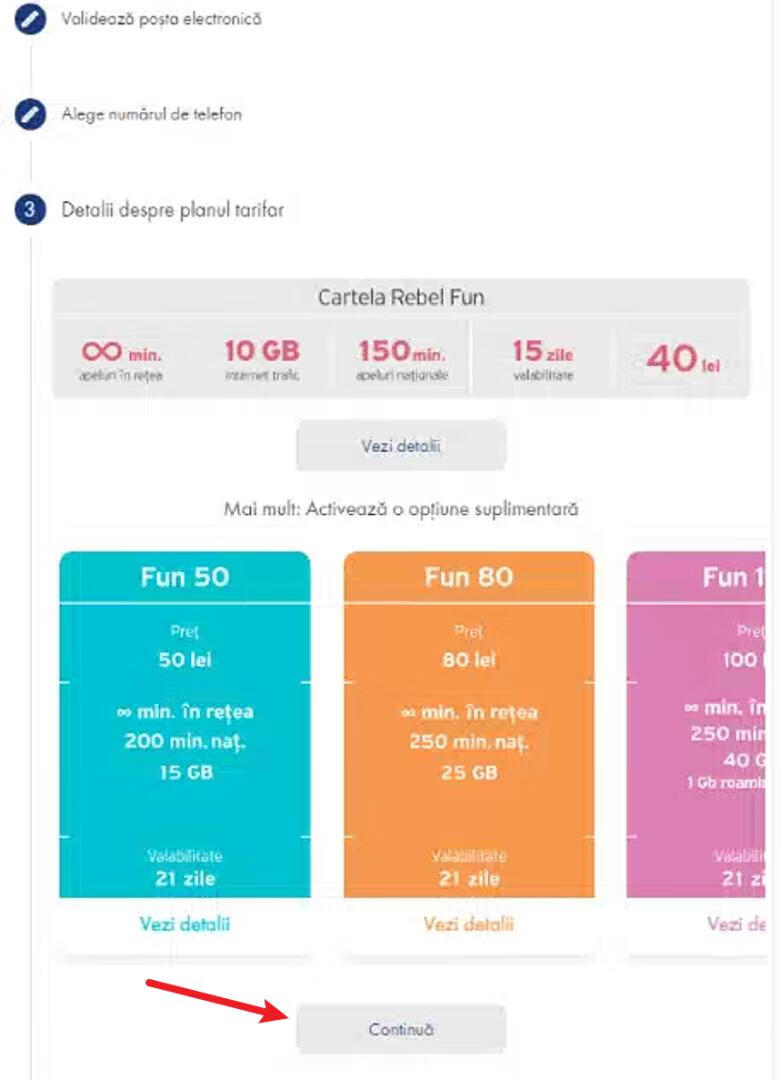Open Vezi detalii link under Fun 80

pyautogui.click(x=468, y=924)
